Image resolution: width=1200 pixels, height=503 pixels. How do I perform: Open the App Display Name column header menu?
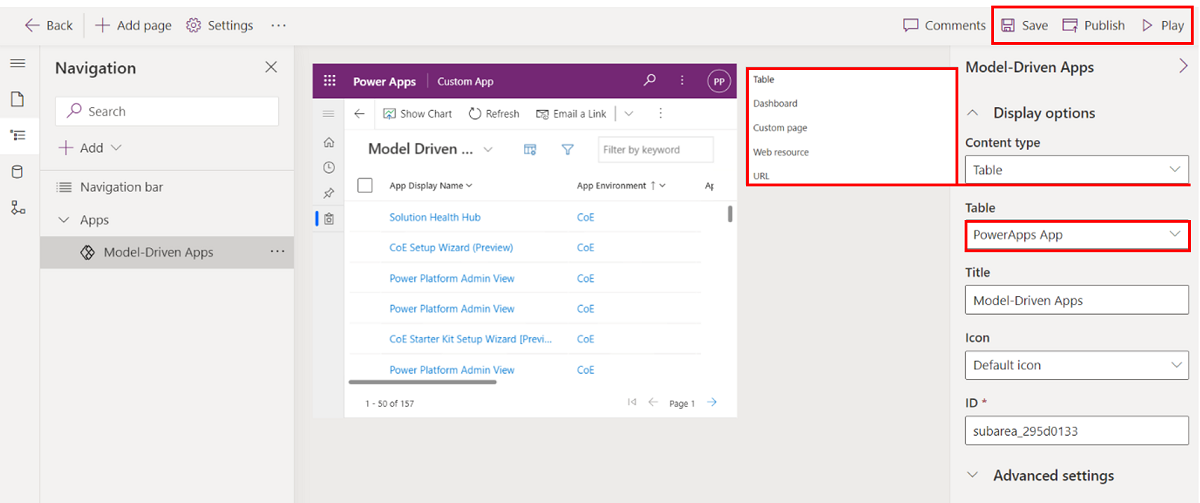[x=431, y=185]
